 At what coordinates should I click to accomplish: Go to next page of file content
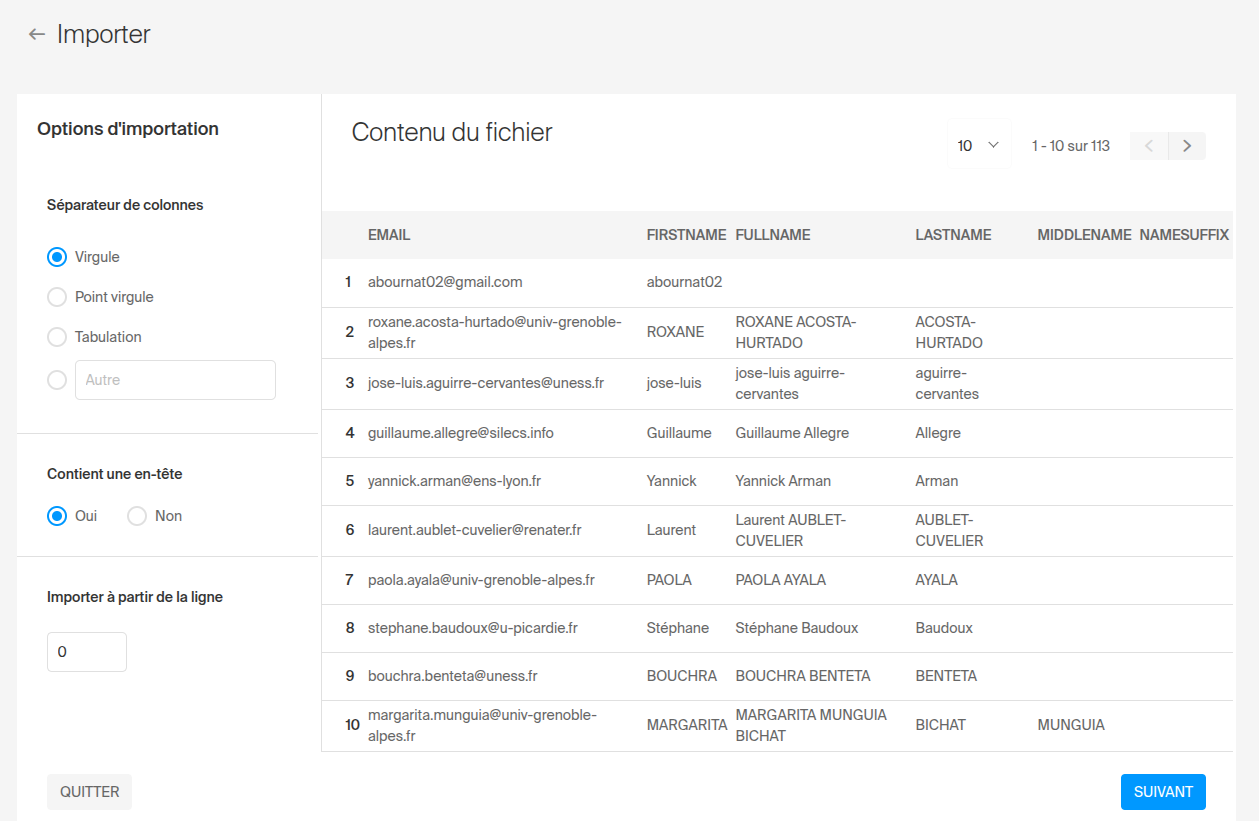click(1187, 146)
